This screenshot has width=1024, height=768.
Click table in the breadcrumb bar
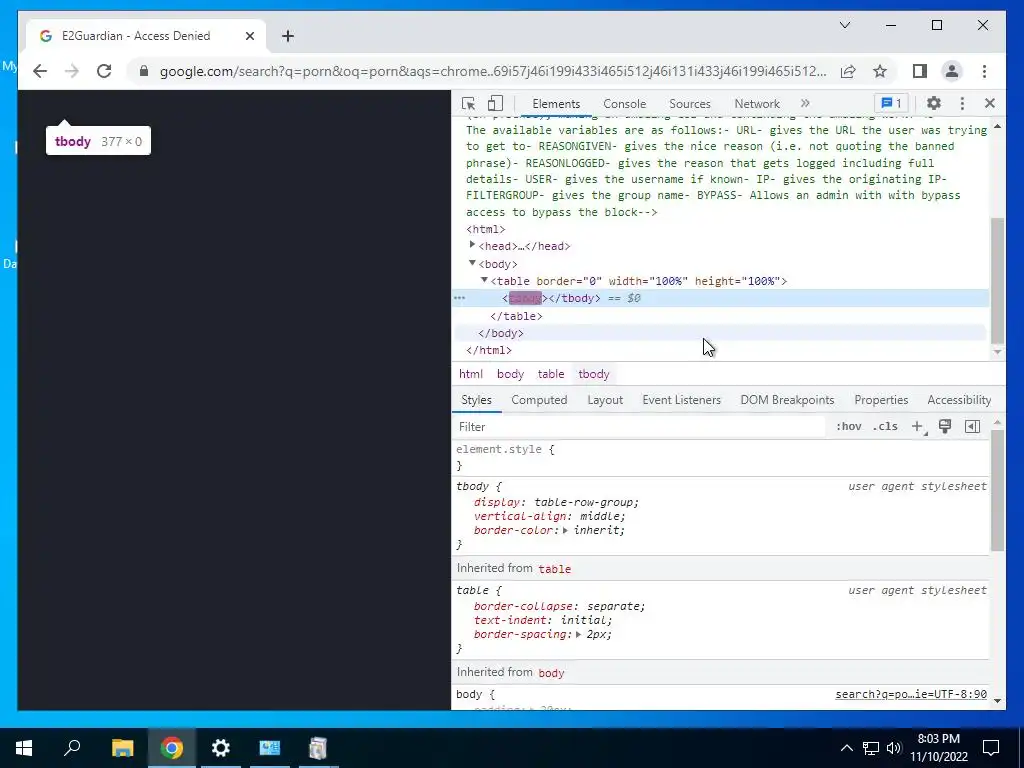[551, 374]
